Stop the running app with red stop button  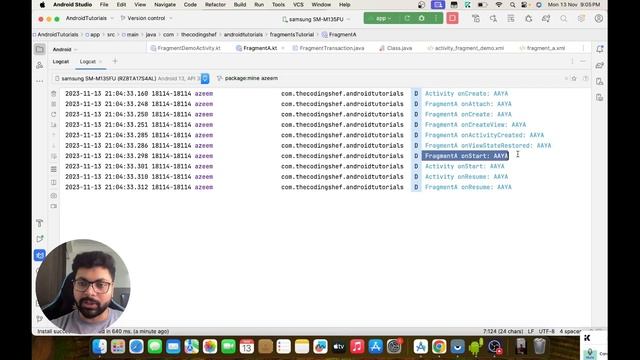coord(452,18)
